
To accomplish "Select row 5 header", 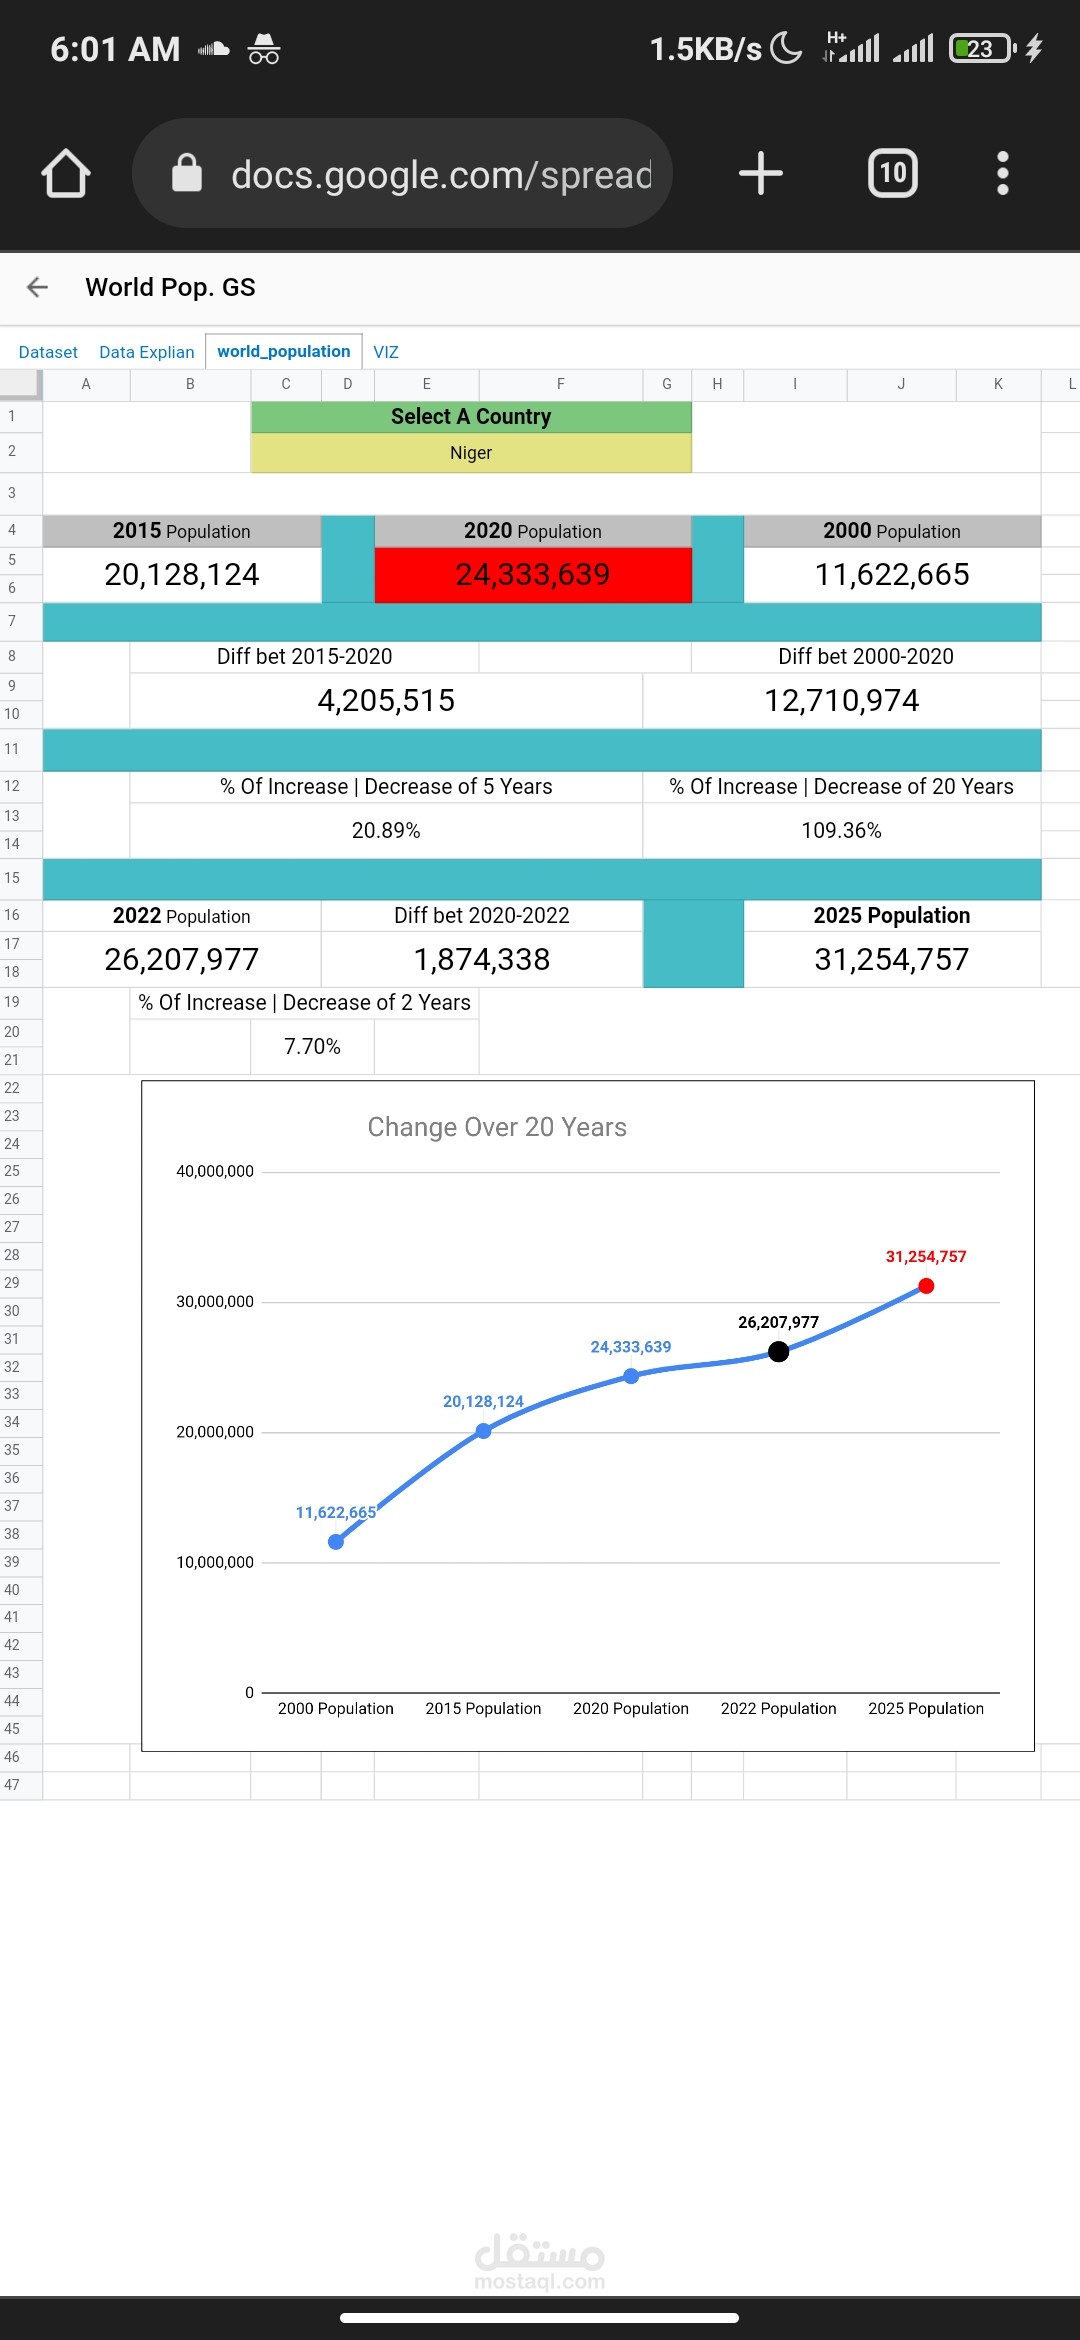I will [x=12, y=560].
